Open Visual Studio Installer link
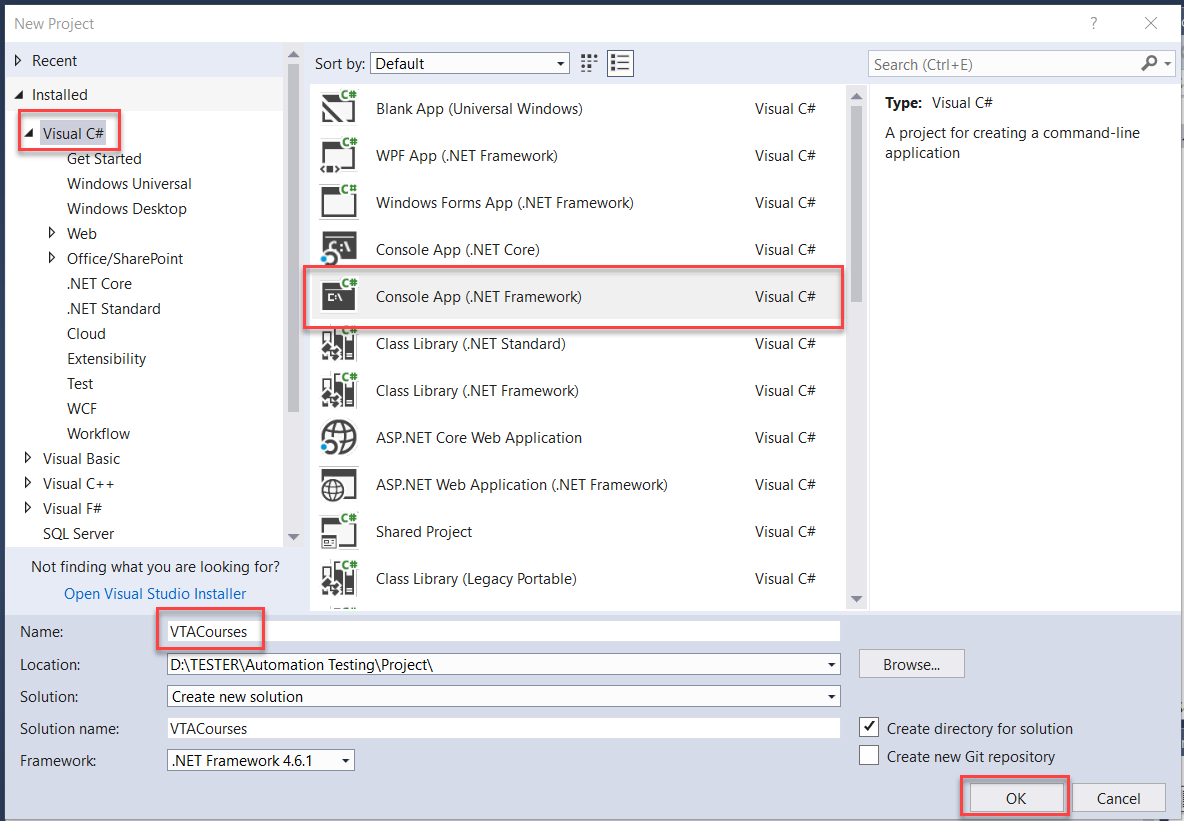Image resolution: width=1184 pixels, height=821 pixels. point(155,593)
